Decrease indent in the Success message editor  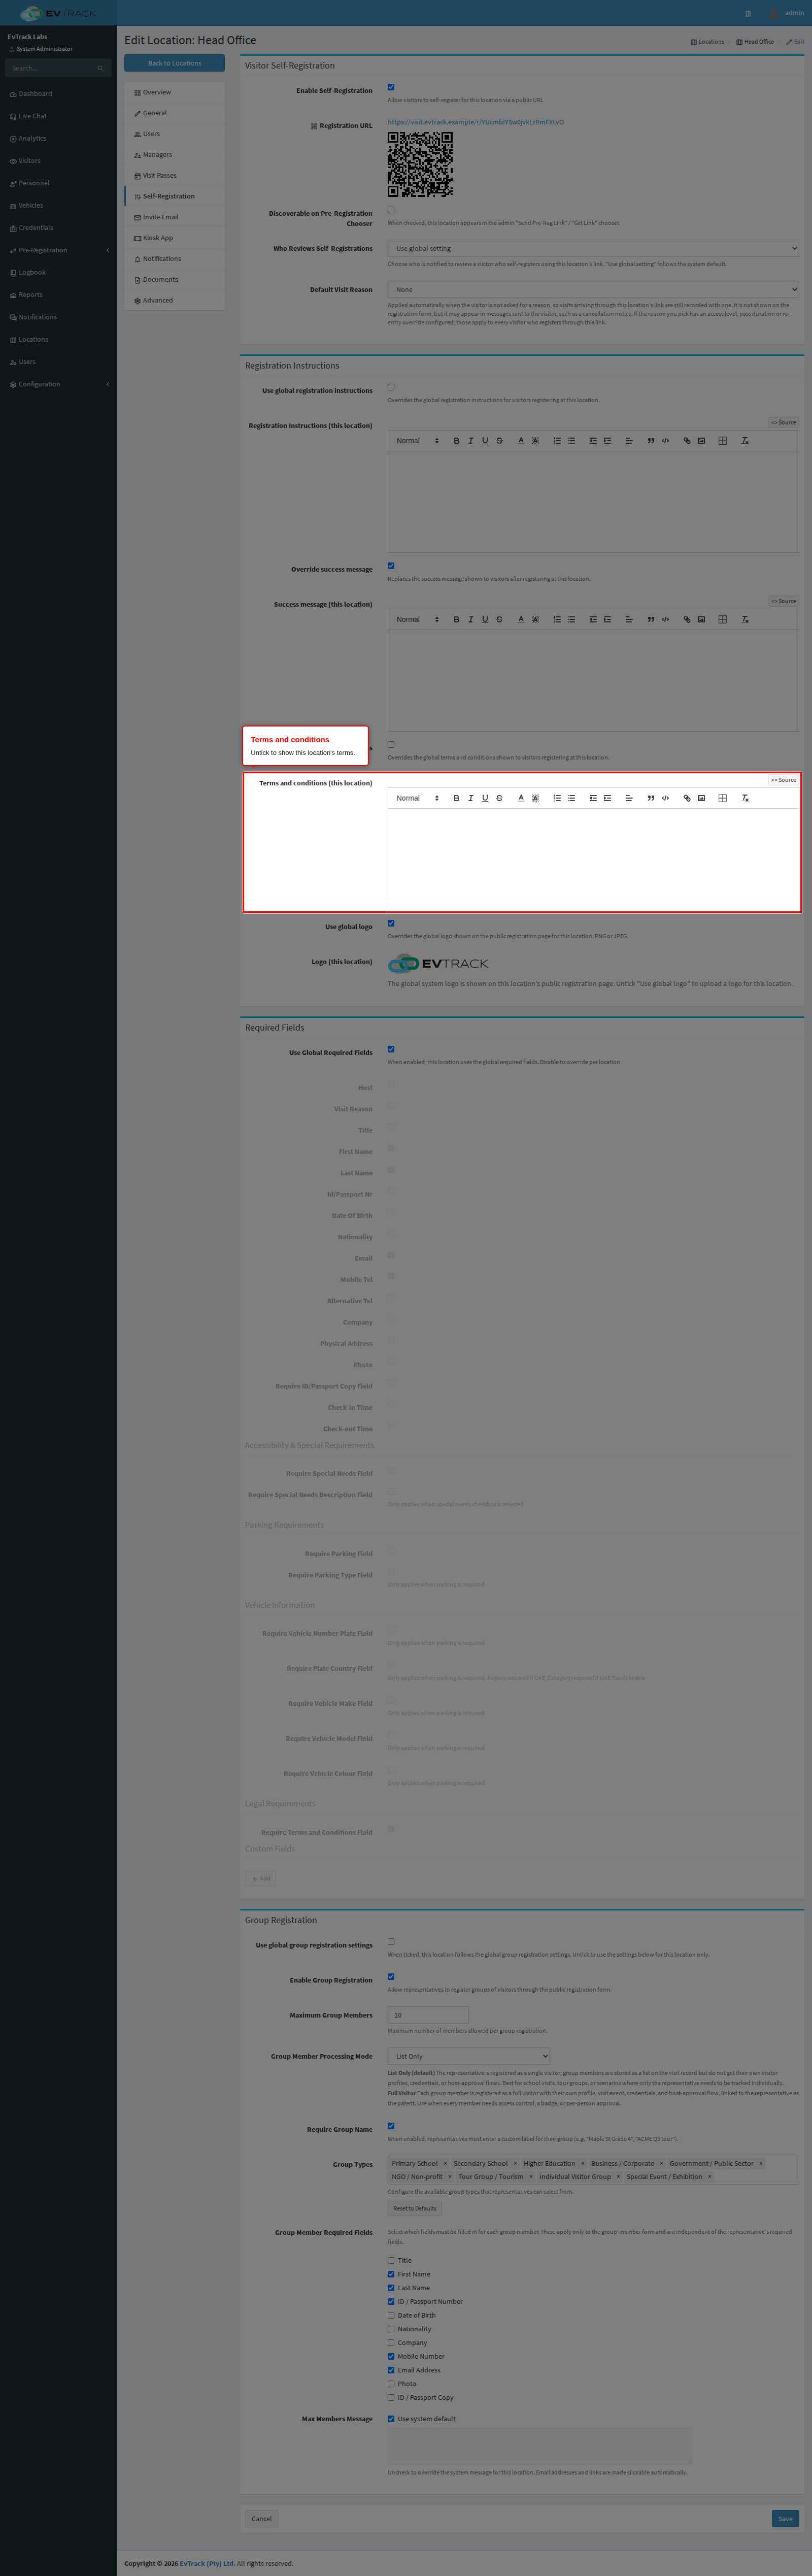[x=593, y=619]
